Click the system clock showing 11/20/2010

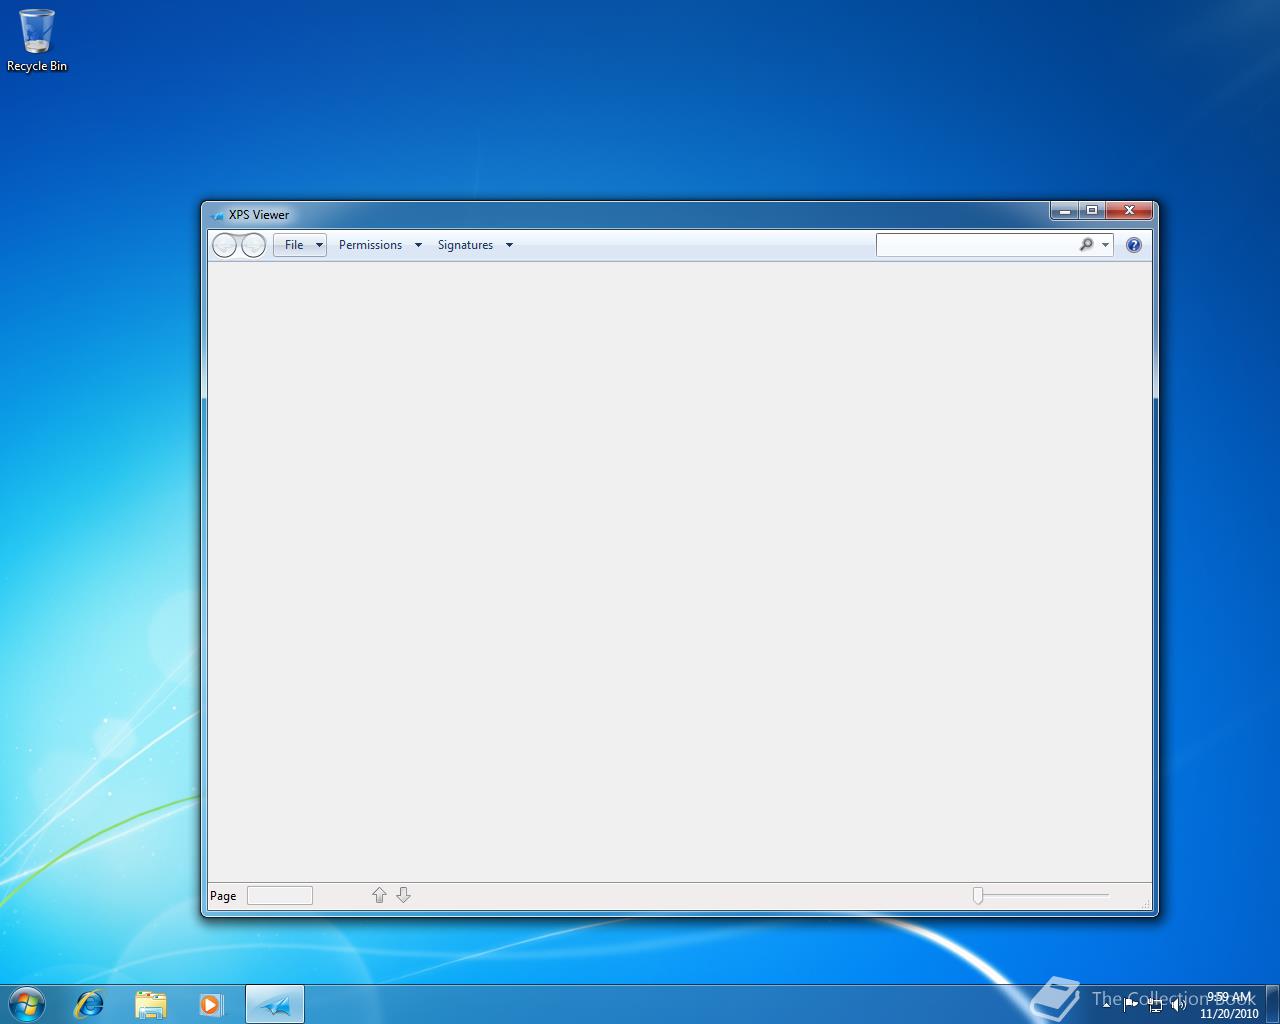point(1229,1005)
